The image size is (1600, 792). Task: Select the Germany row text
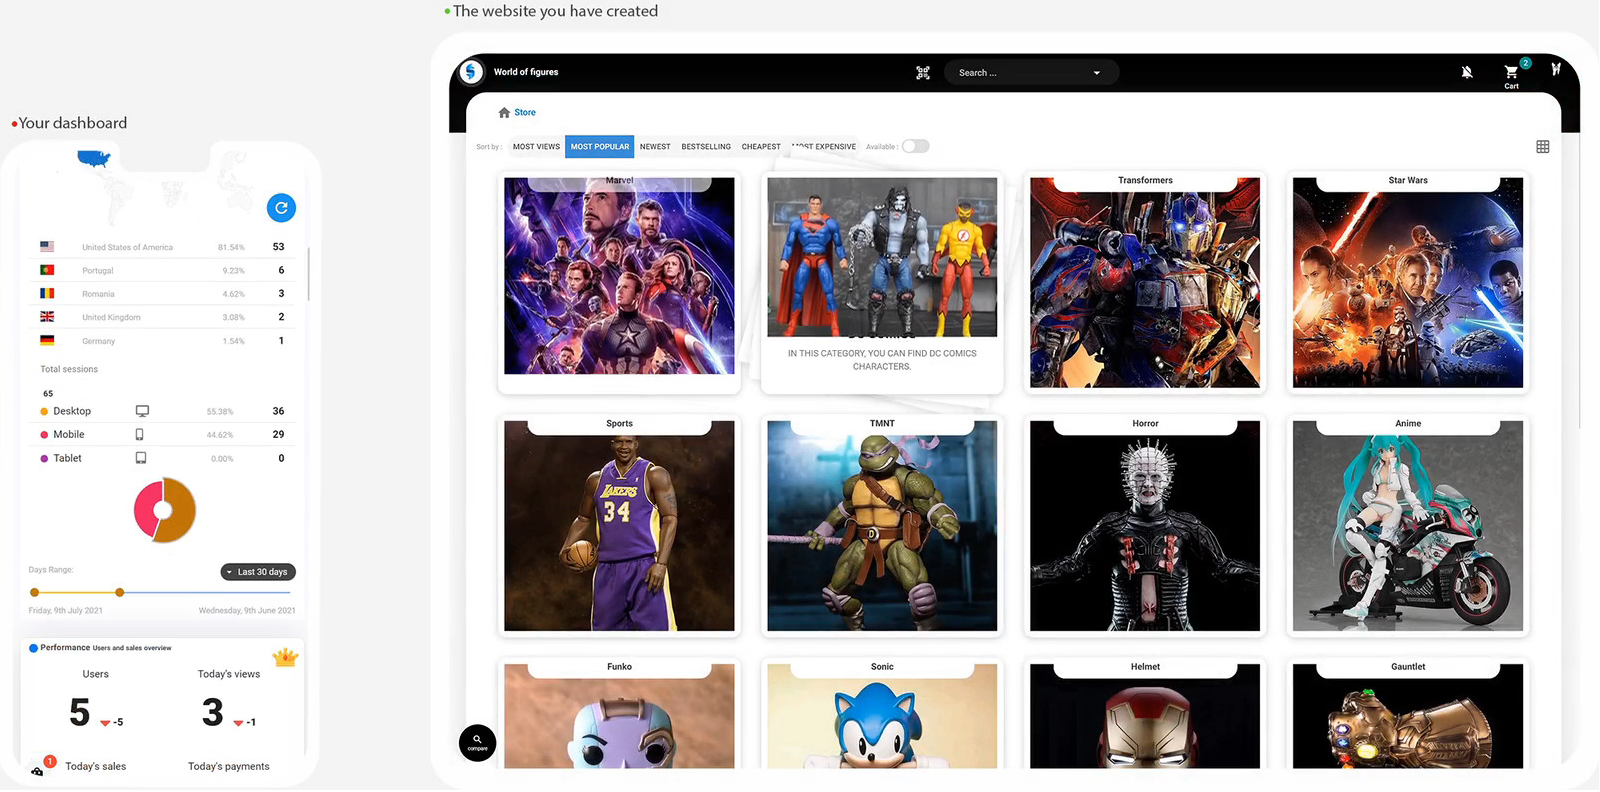pyautogui.click(x=98, y=341)
